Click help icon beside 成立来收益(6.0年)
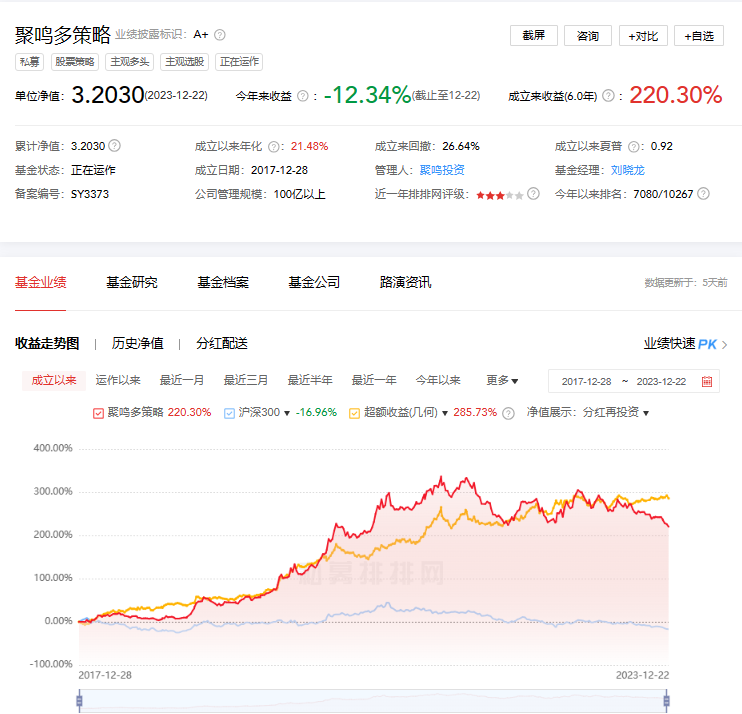This screenshot has width=742, height=714. pos(609,96)
